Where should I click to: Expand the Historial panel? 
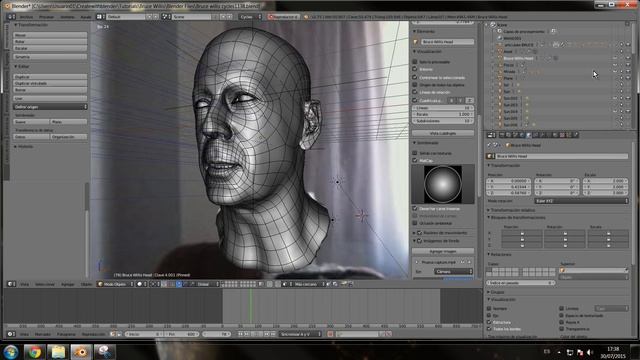pyautogui.click(x=24, y=146)
